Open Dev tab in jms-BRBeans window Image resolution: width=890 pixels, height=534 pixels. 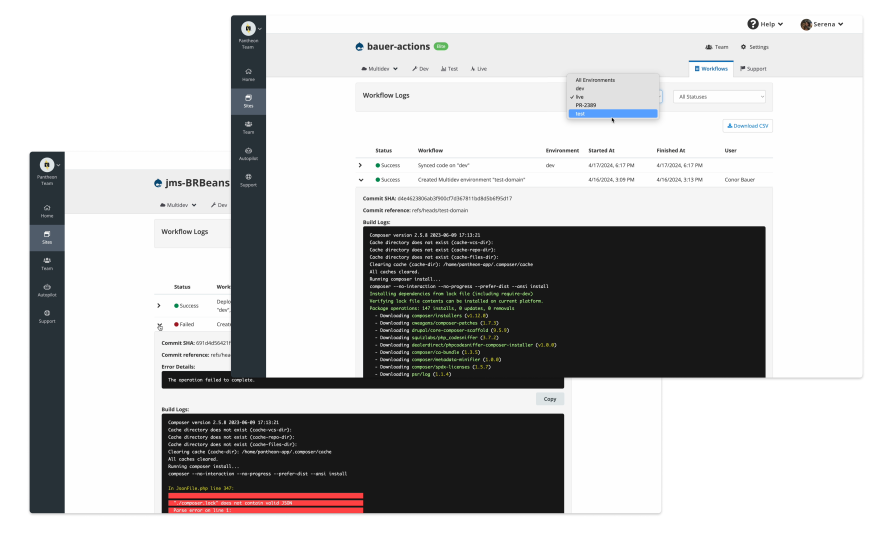click(219, 205)
